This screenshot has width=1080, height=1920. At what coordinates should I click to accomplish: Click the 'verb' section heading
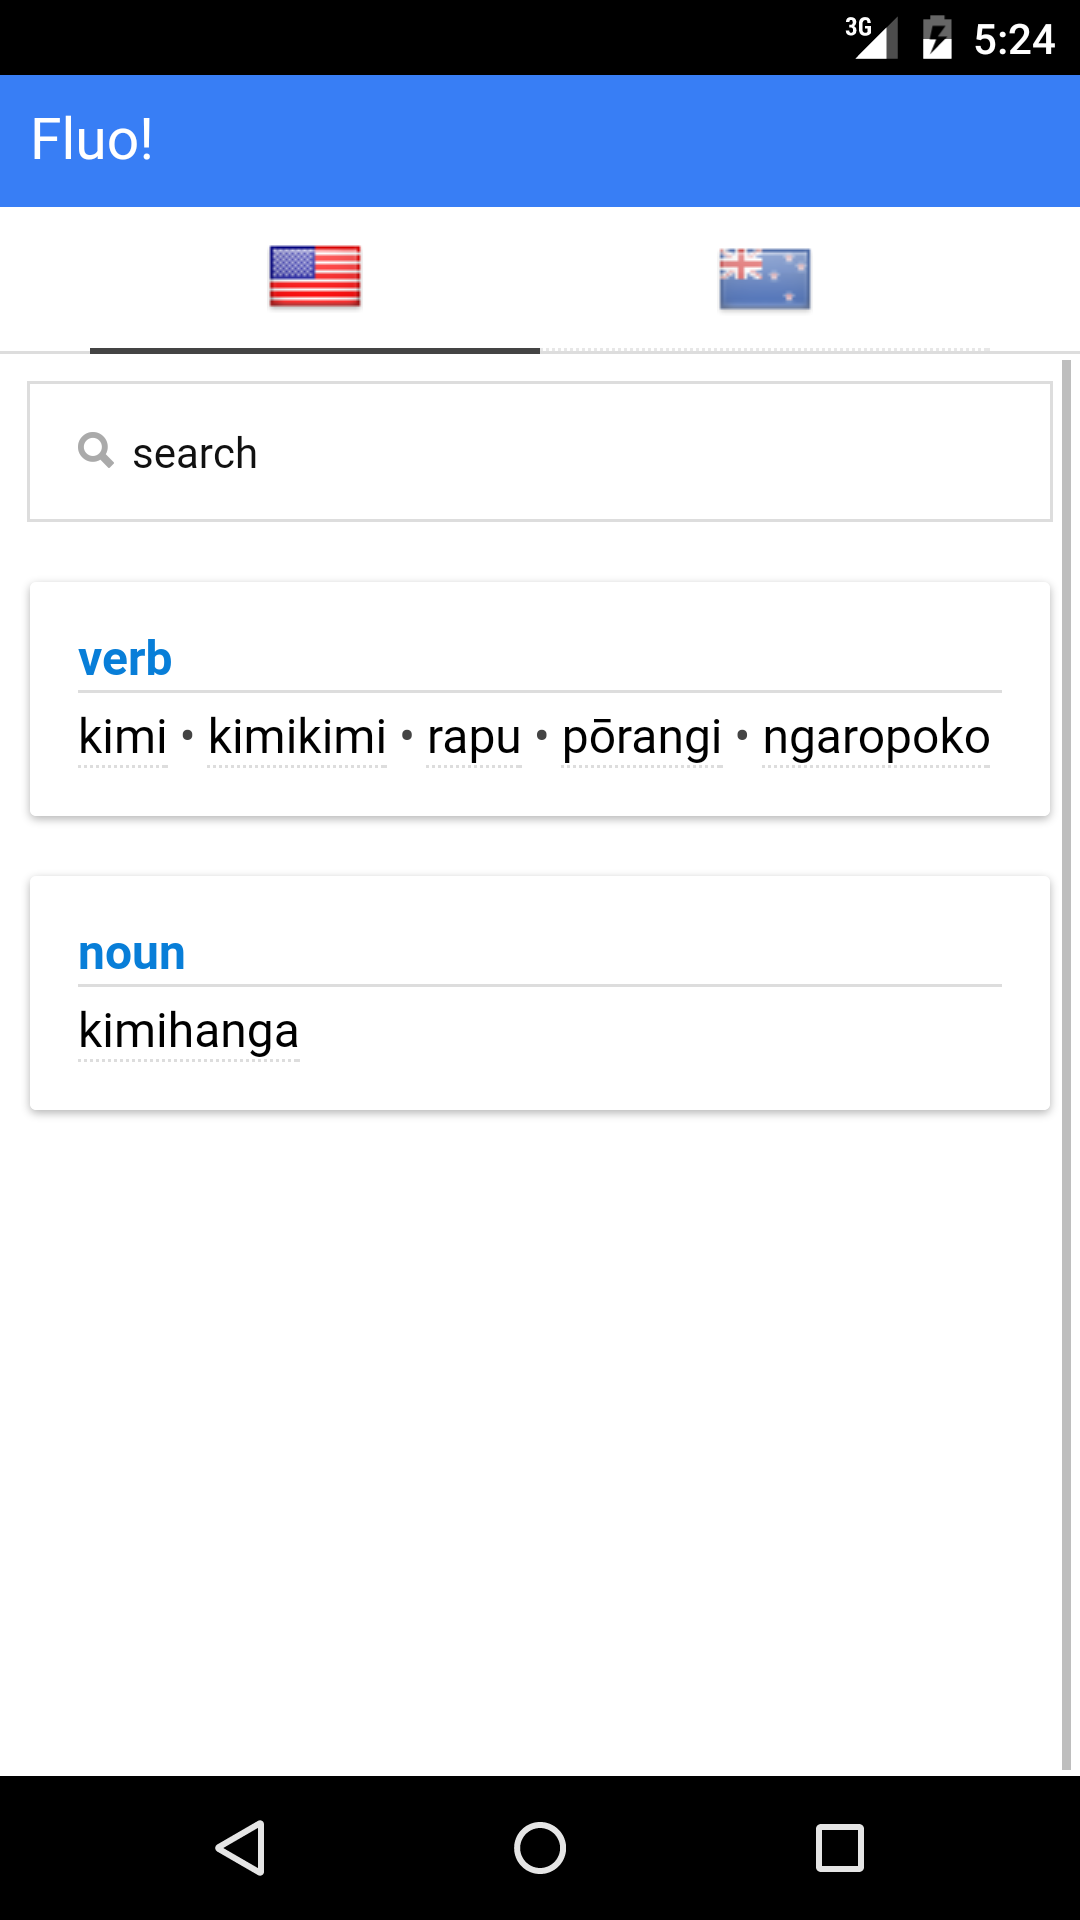tap(125, 657)
